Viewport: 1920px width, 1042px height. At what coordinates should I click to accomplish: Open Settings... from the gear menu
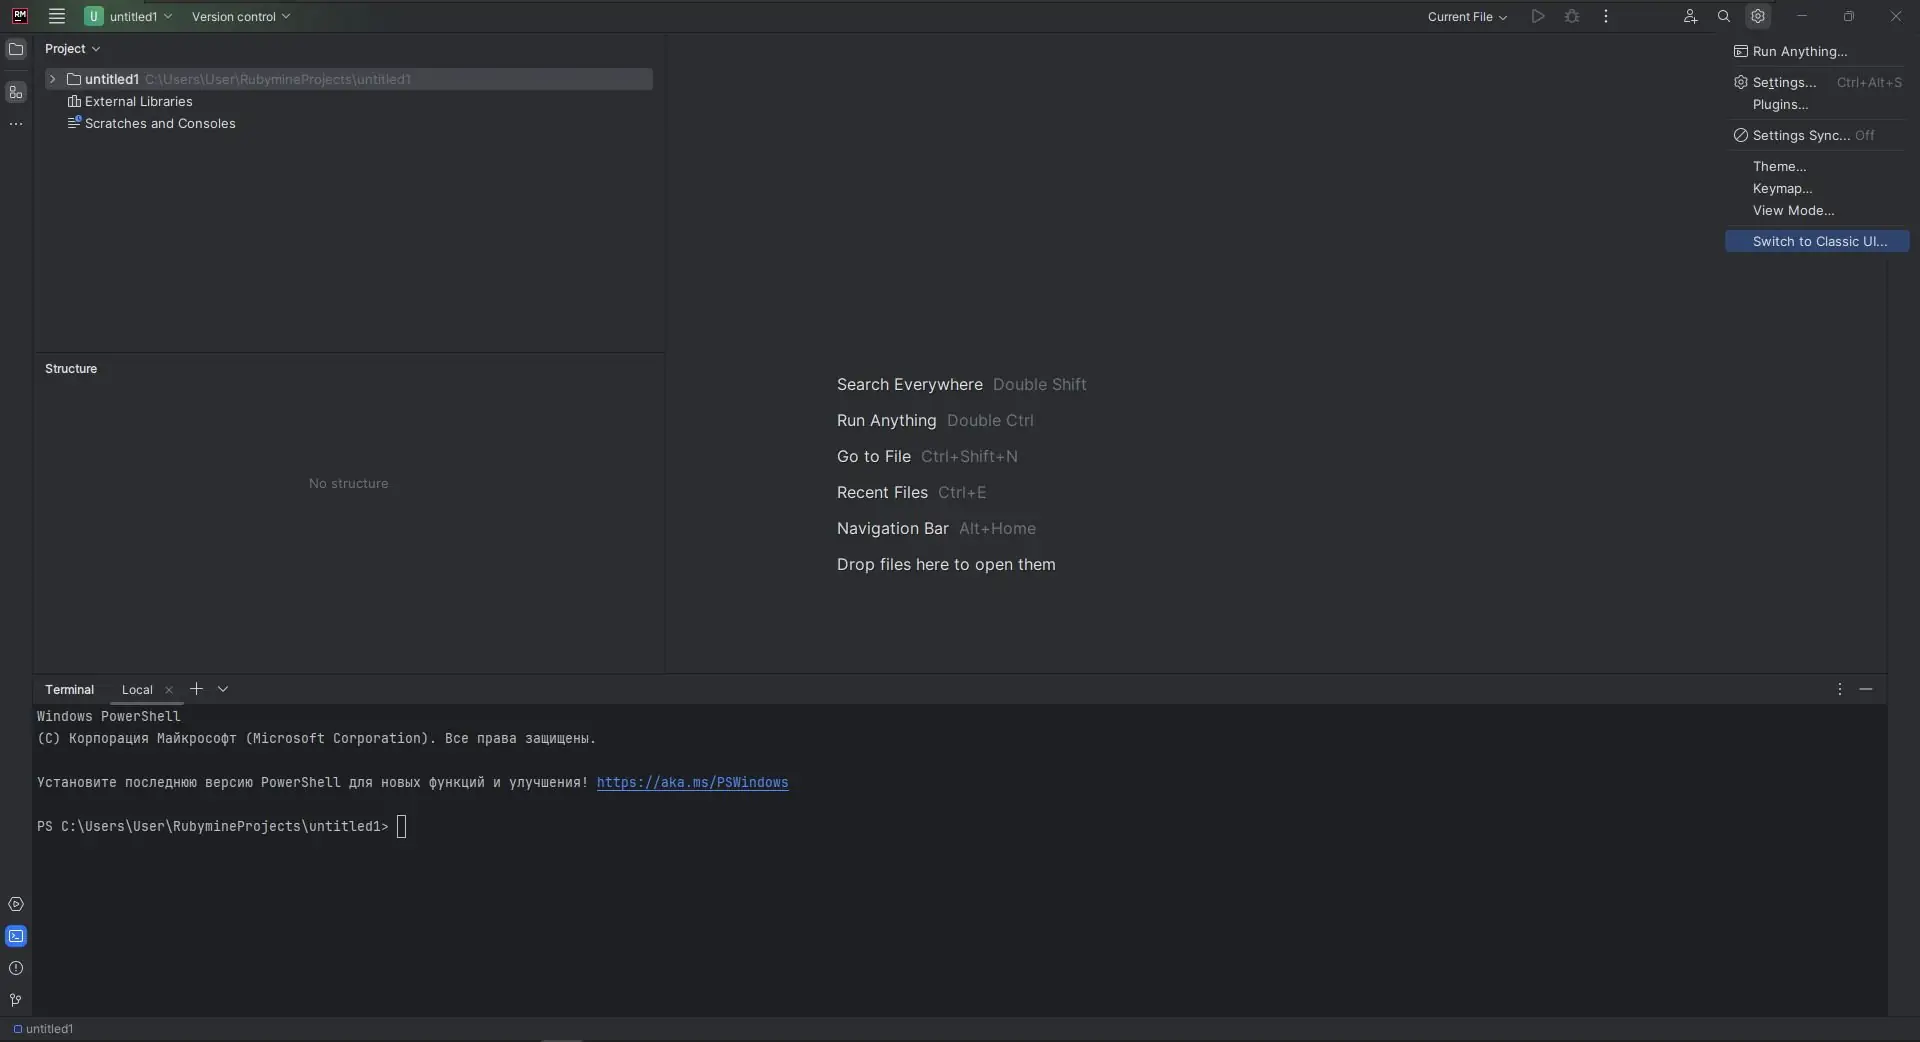coord(1817,82)
